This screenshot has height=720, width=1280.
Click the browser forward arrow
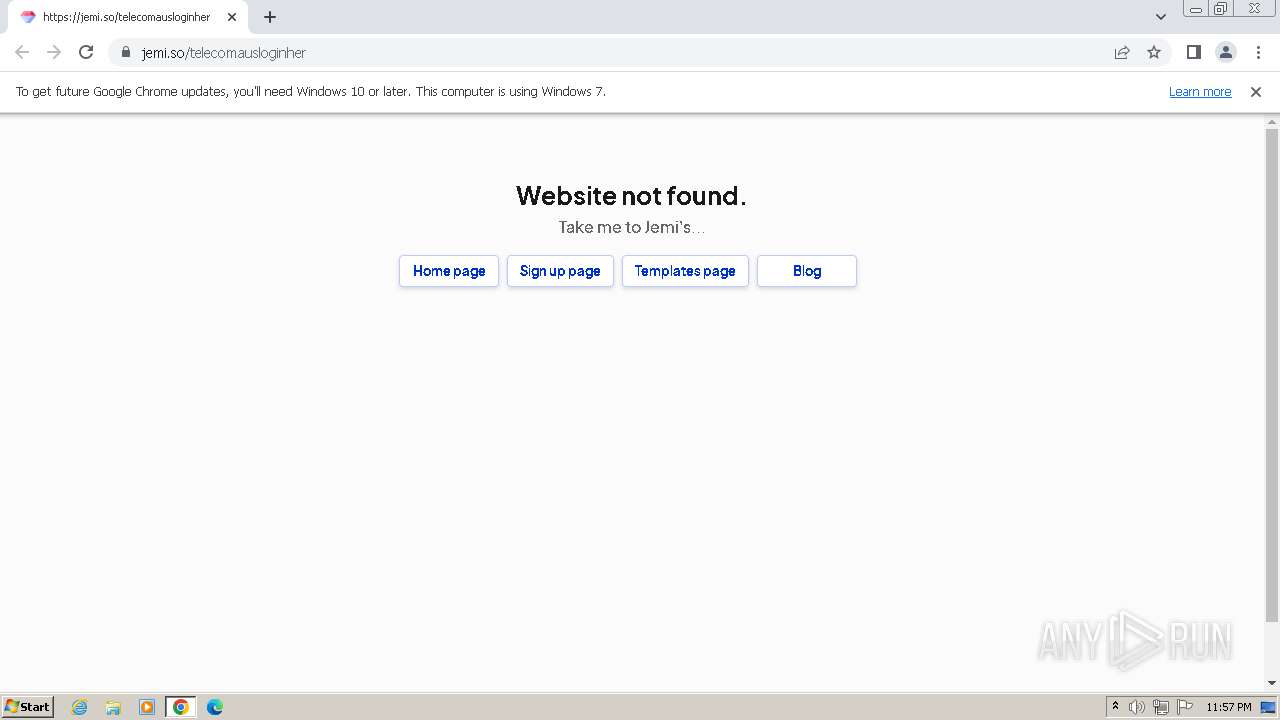coord(54,52)
